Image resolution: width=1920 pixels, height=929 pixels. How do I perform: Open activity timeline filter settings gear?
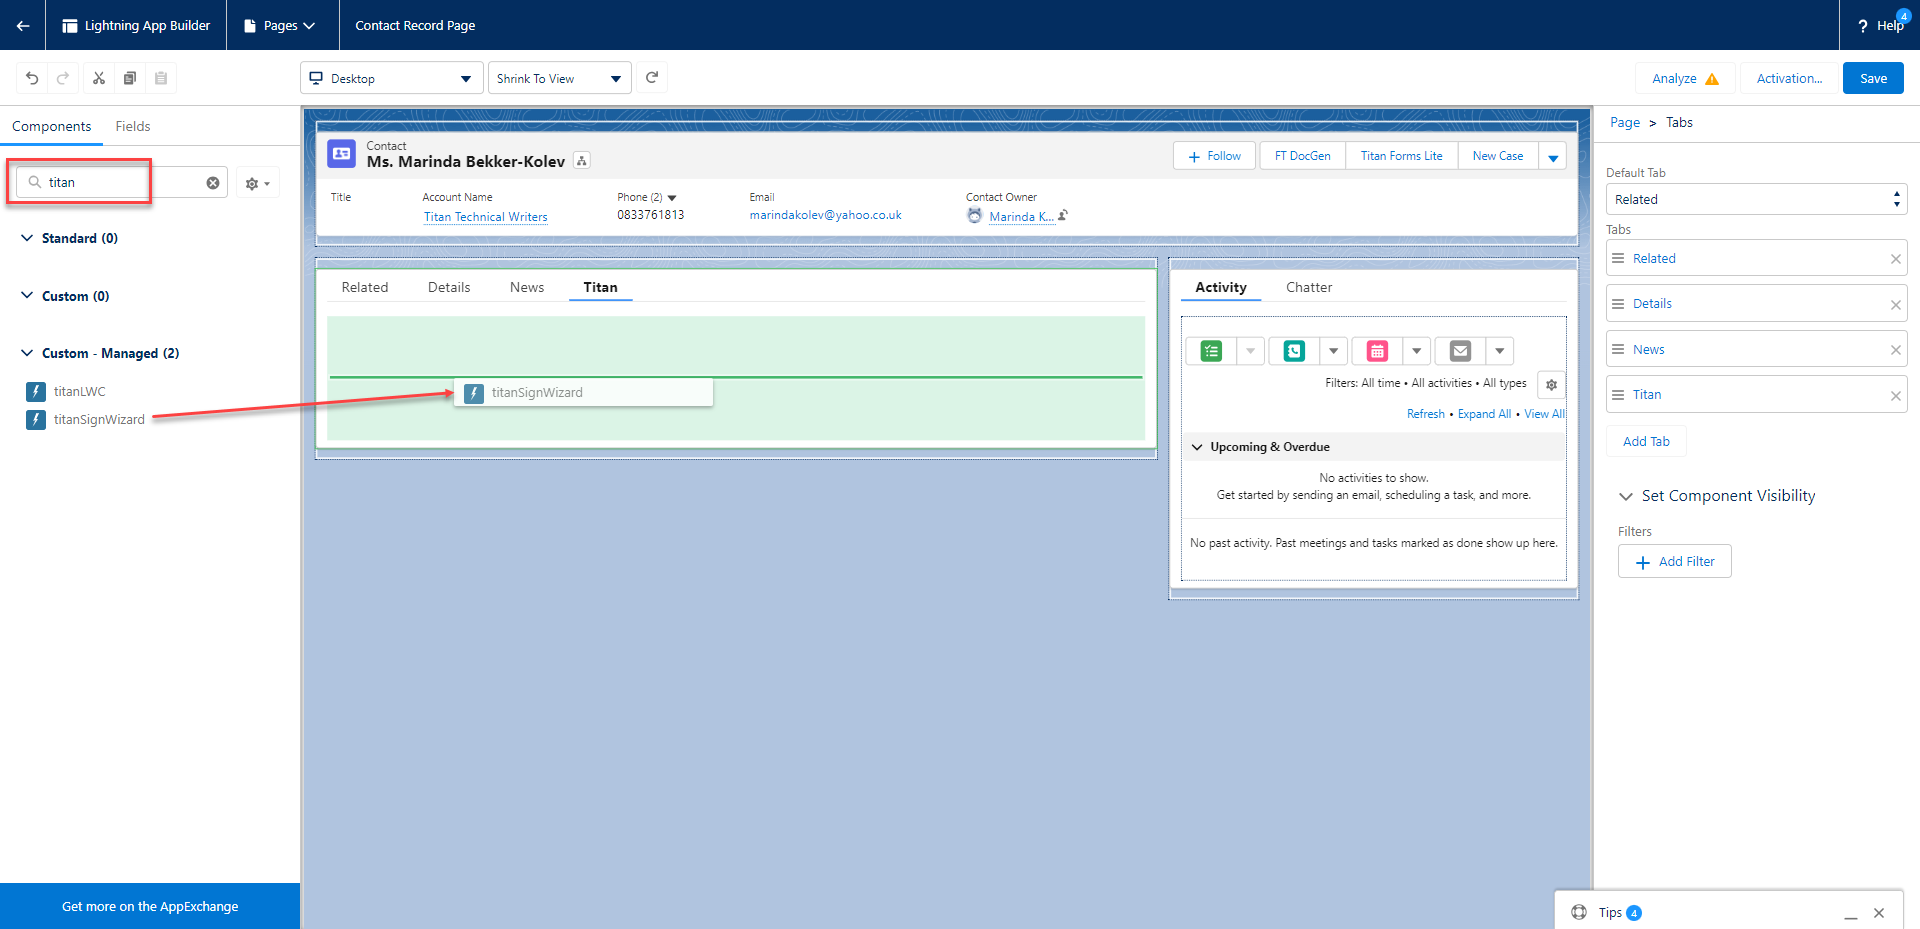(1551, 384)
